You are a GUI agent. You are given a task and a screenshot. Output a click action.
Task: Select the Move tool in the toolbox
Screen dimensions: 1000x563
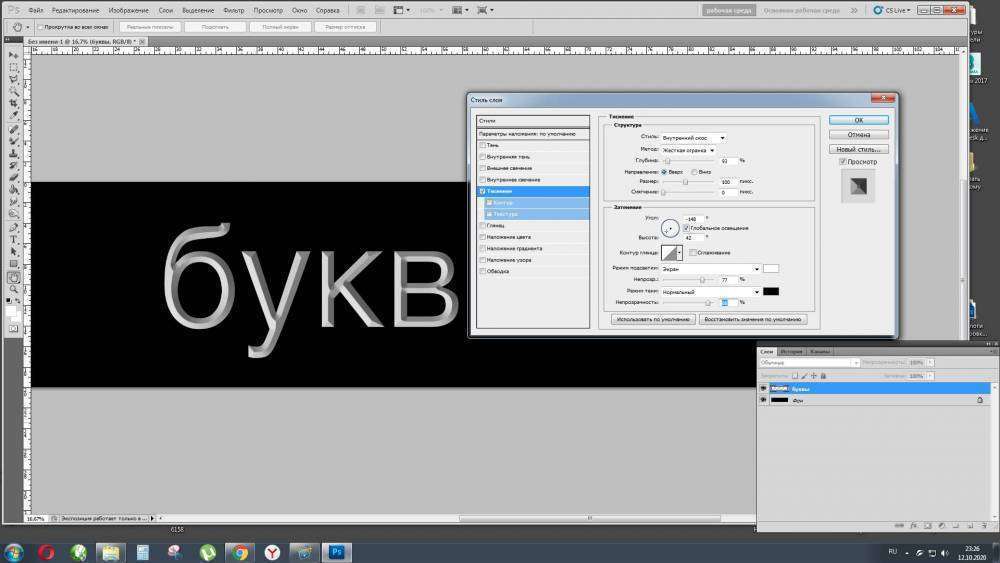[13, 55]
